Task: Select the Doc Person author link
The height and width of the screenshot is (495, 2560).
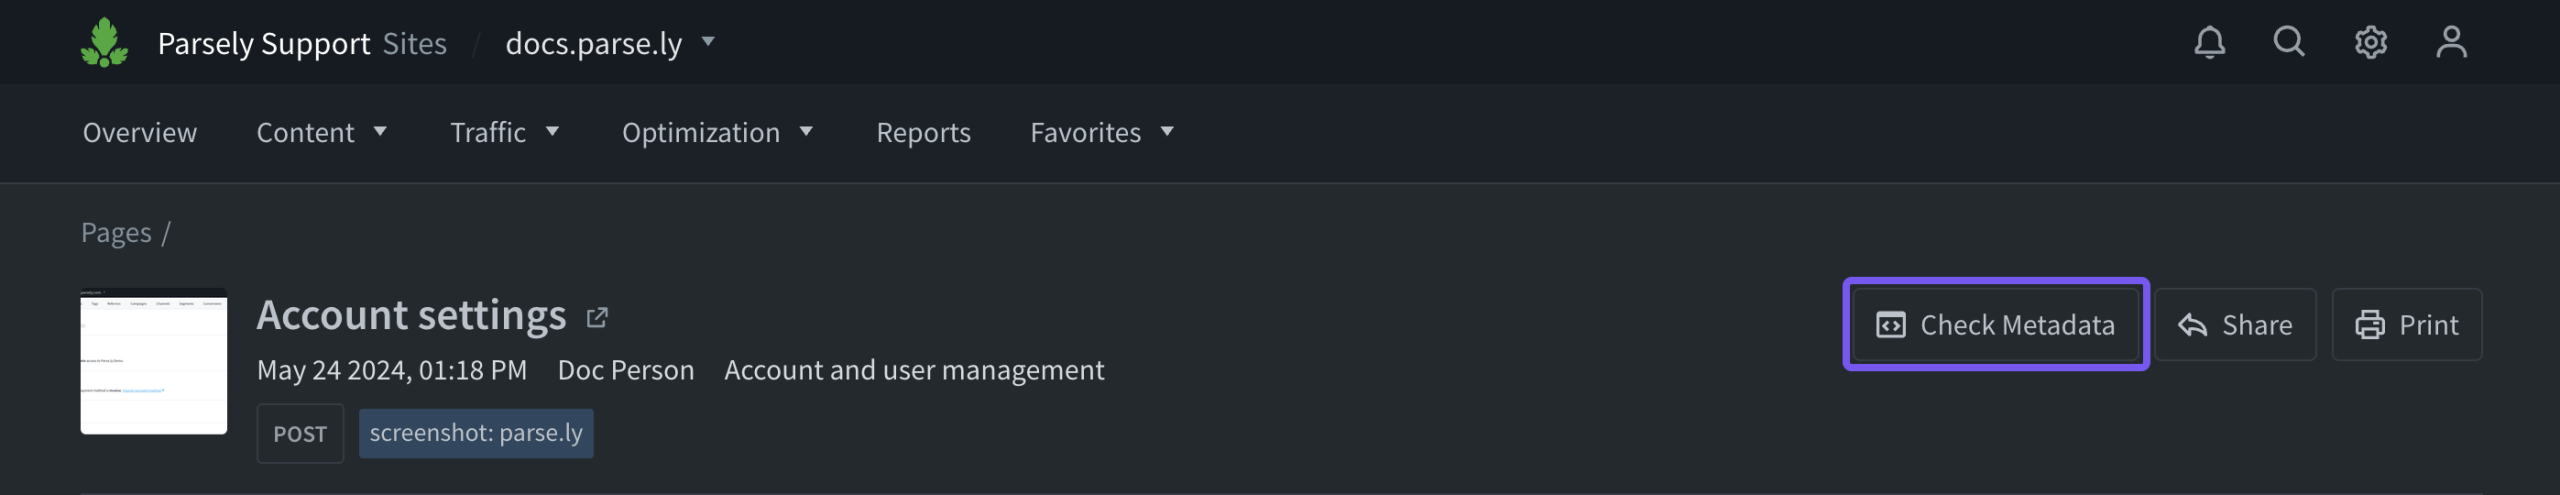Action: tap(626, 371)
